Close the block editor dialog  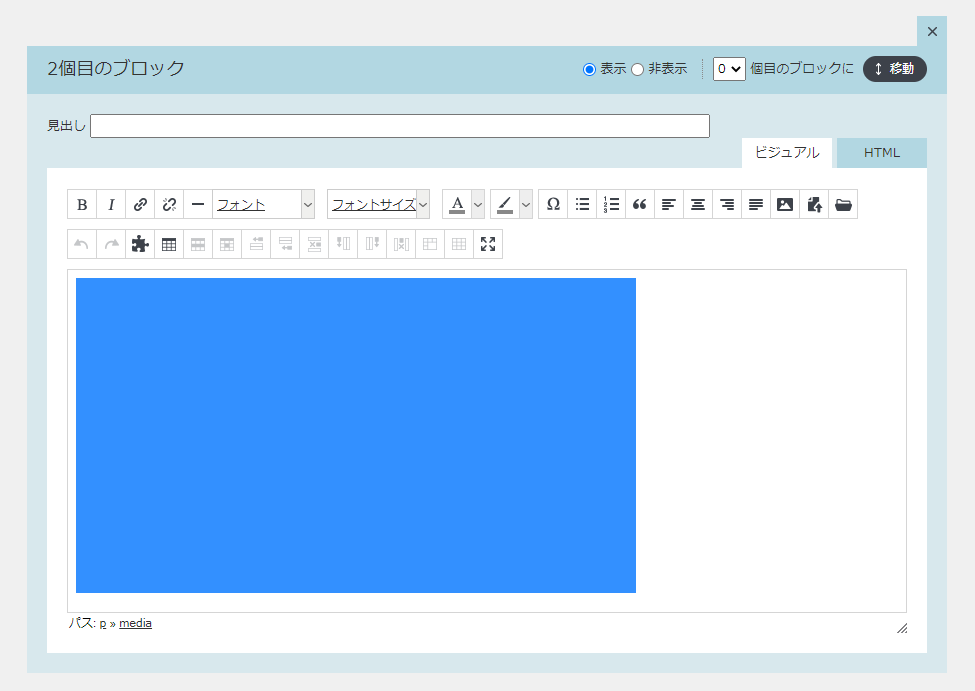click(932, 31)
